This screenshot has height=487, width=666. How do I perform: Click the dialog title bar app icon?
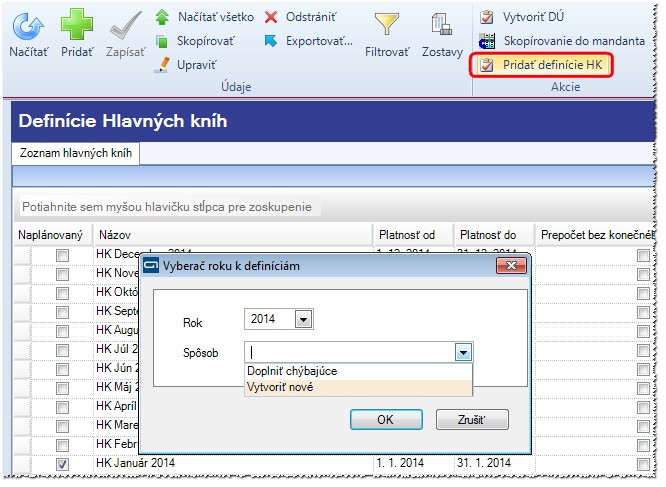(151, 266)
